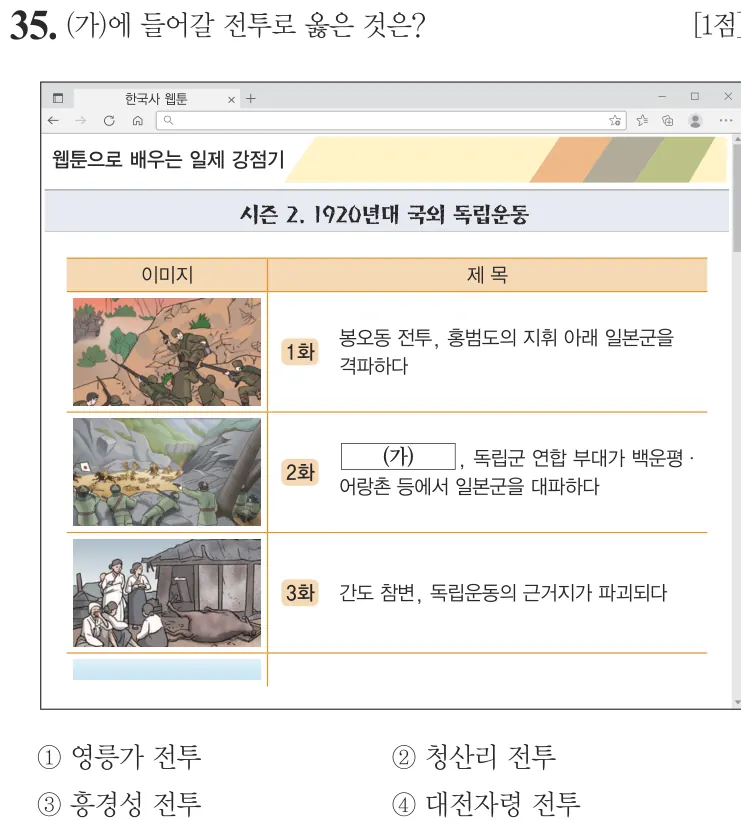Open the collections icon
Screen dimensions: 741x825
668,120
